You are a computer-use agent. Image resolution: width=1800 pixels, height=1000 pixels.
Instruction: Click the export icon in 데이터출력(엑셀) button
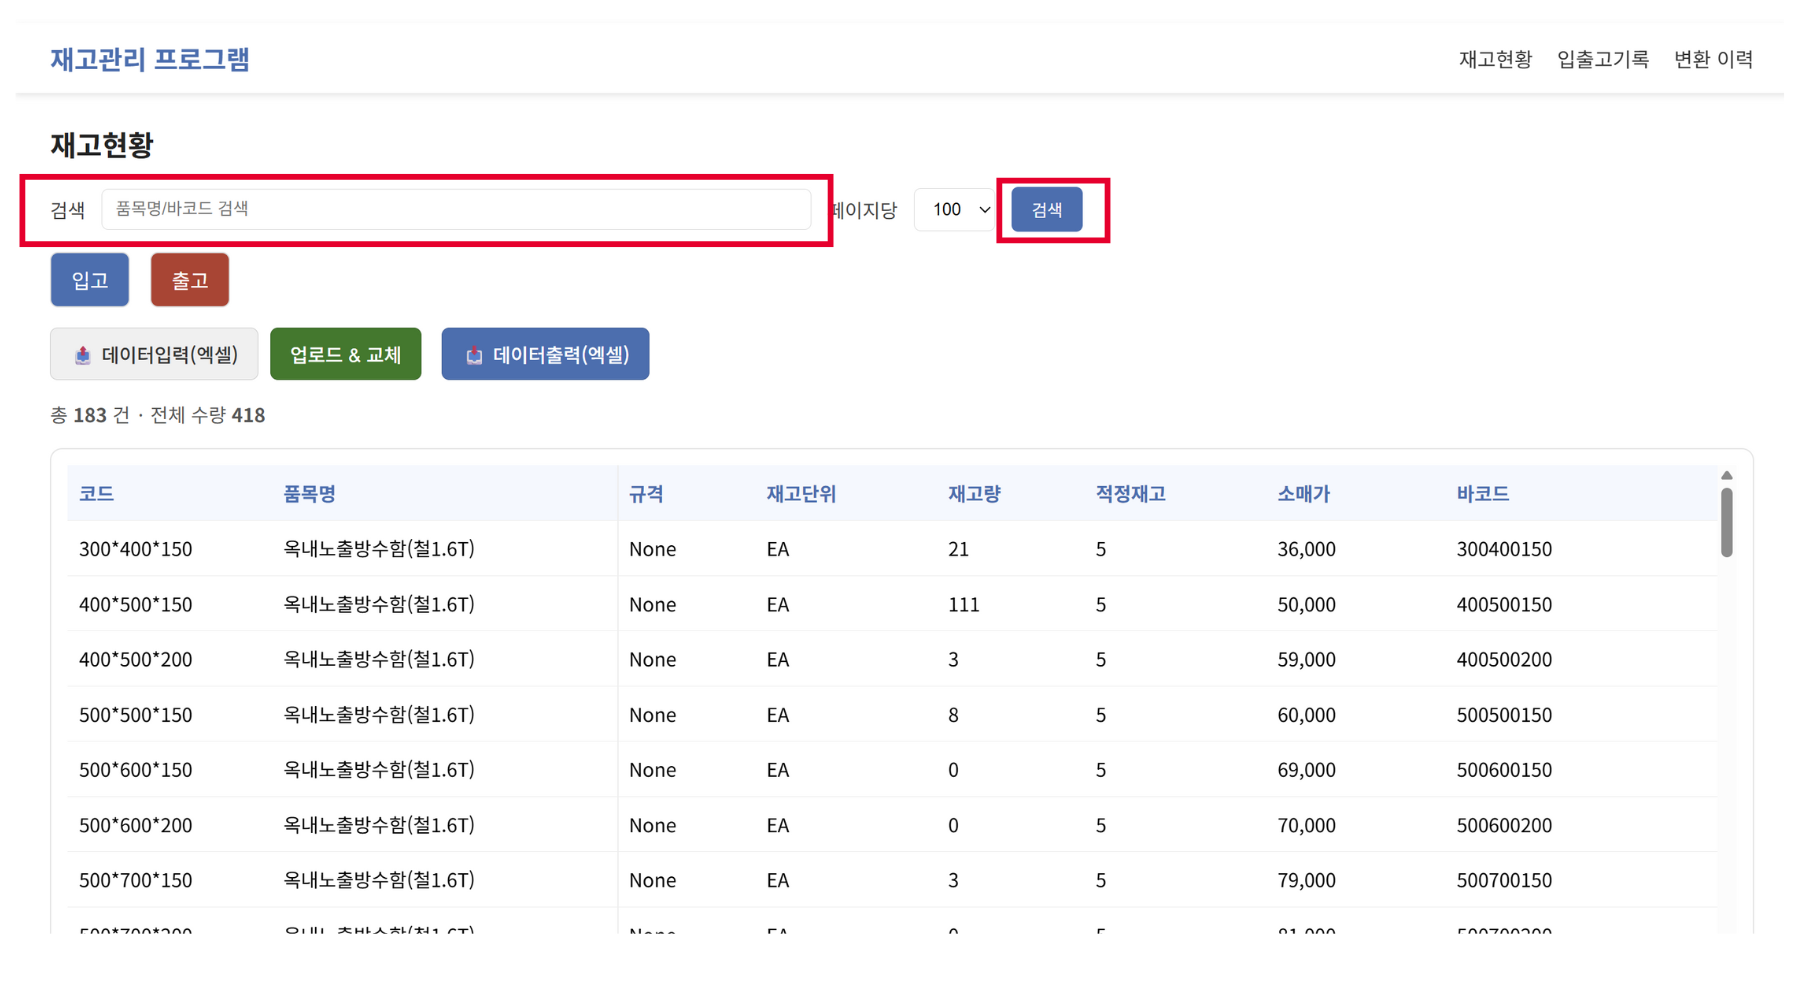474,355
